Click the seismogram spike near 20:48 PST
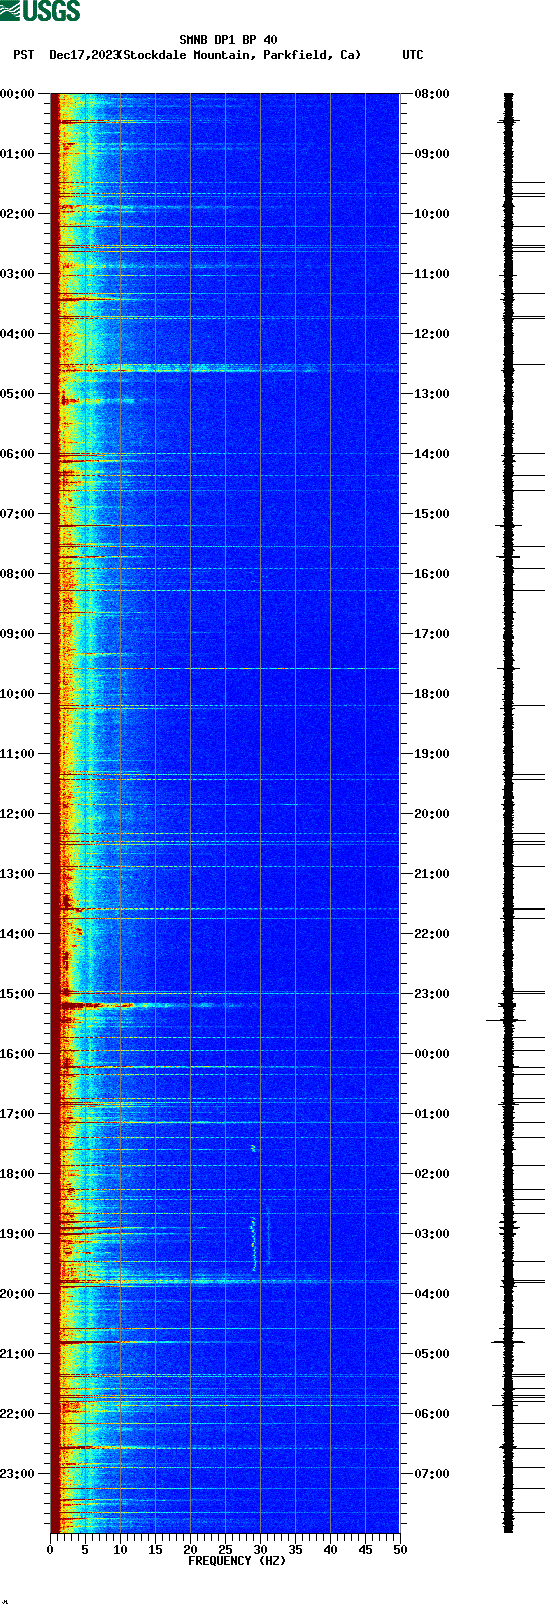The height and width of the screenshot is (1613, 552). click(x=508, y=1342)
